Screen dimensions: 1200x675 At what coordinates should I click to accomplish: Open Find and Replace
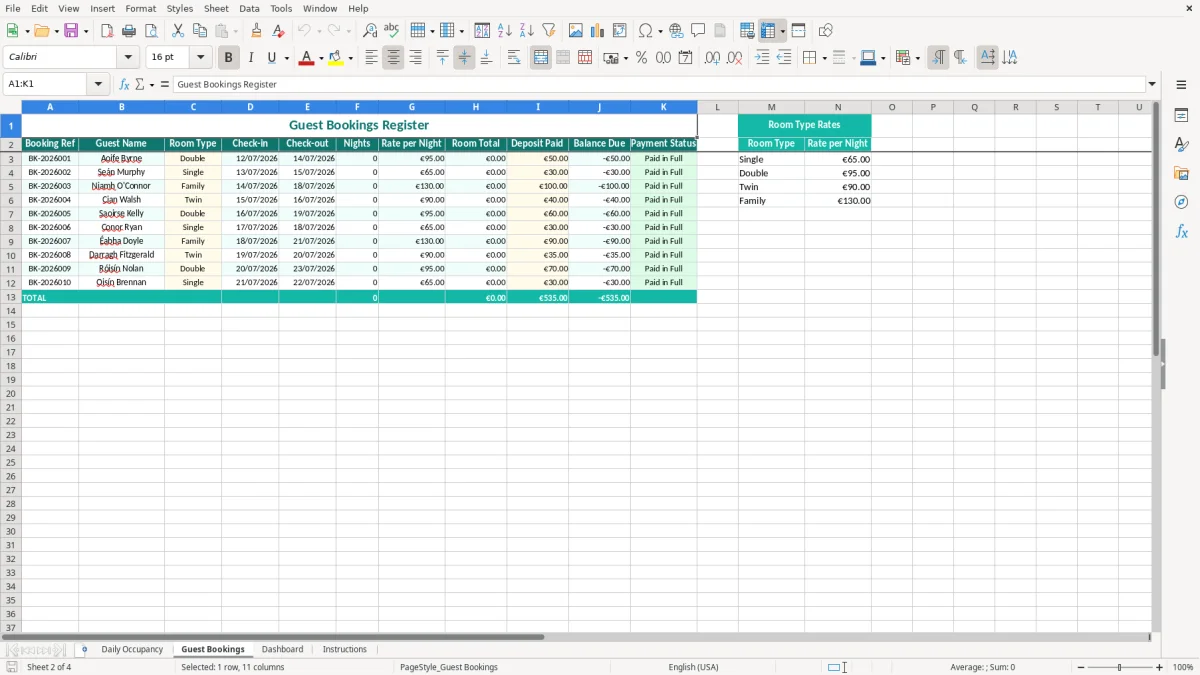(370, 31)
